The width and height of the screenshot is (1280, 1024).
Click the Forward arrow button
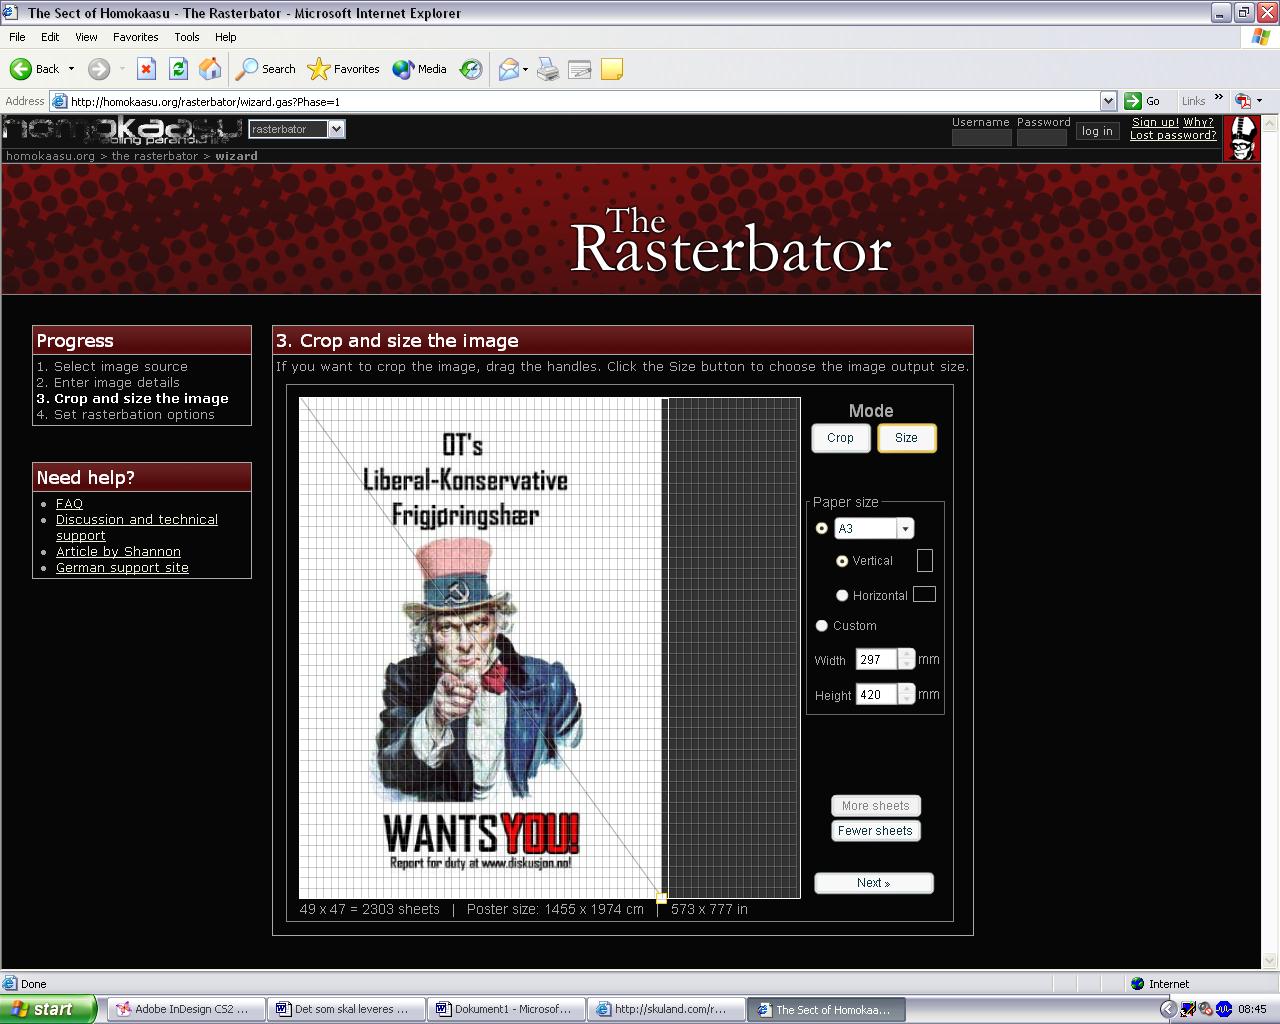coord(98,69)
